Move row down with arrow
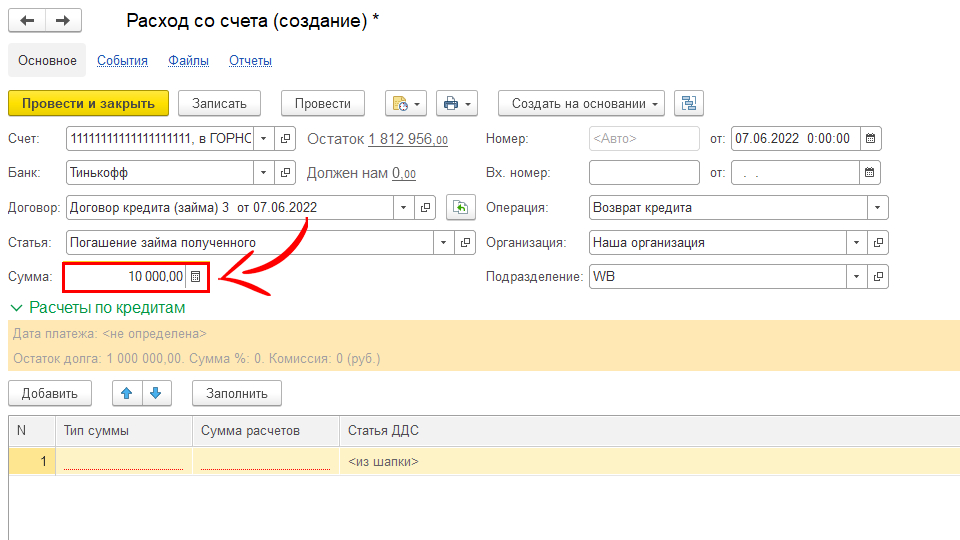The height and width of the screenshot is (540, 960). [155, 393]
